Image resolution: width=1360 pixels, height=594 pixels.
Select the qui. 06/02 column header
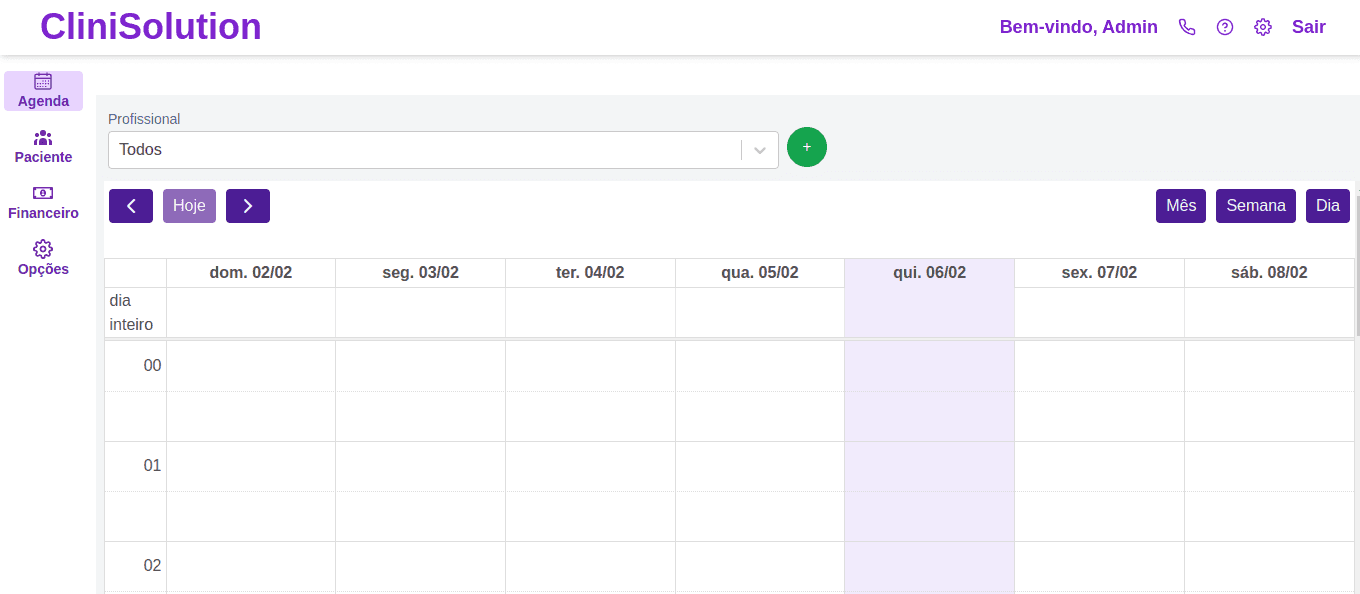click(x=929, y=273)
